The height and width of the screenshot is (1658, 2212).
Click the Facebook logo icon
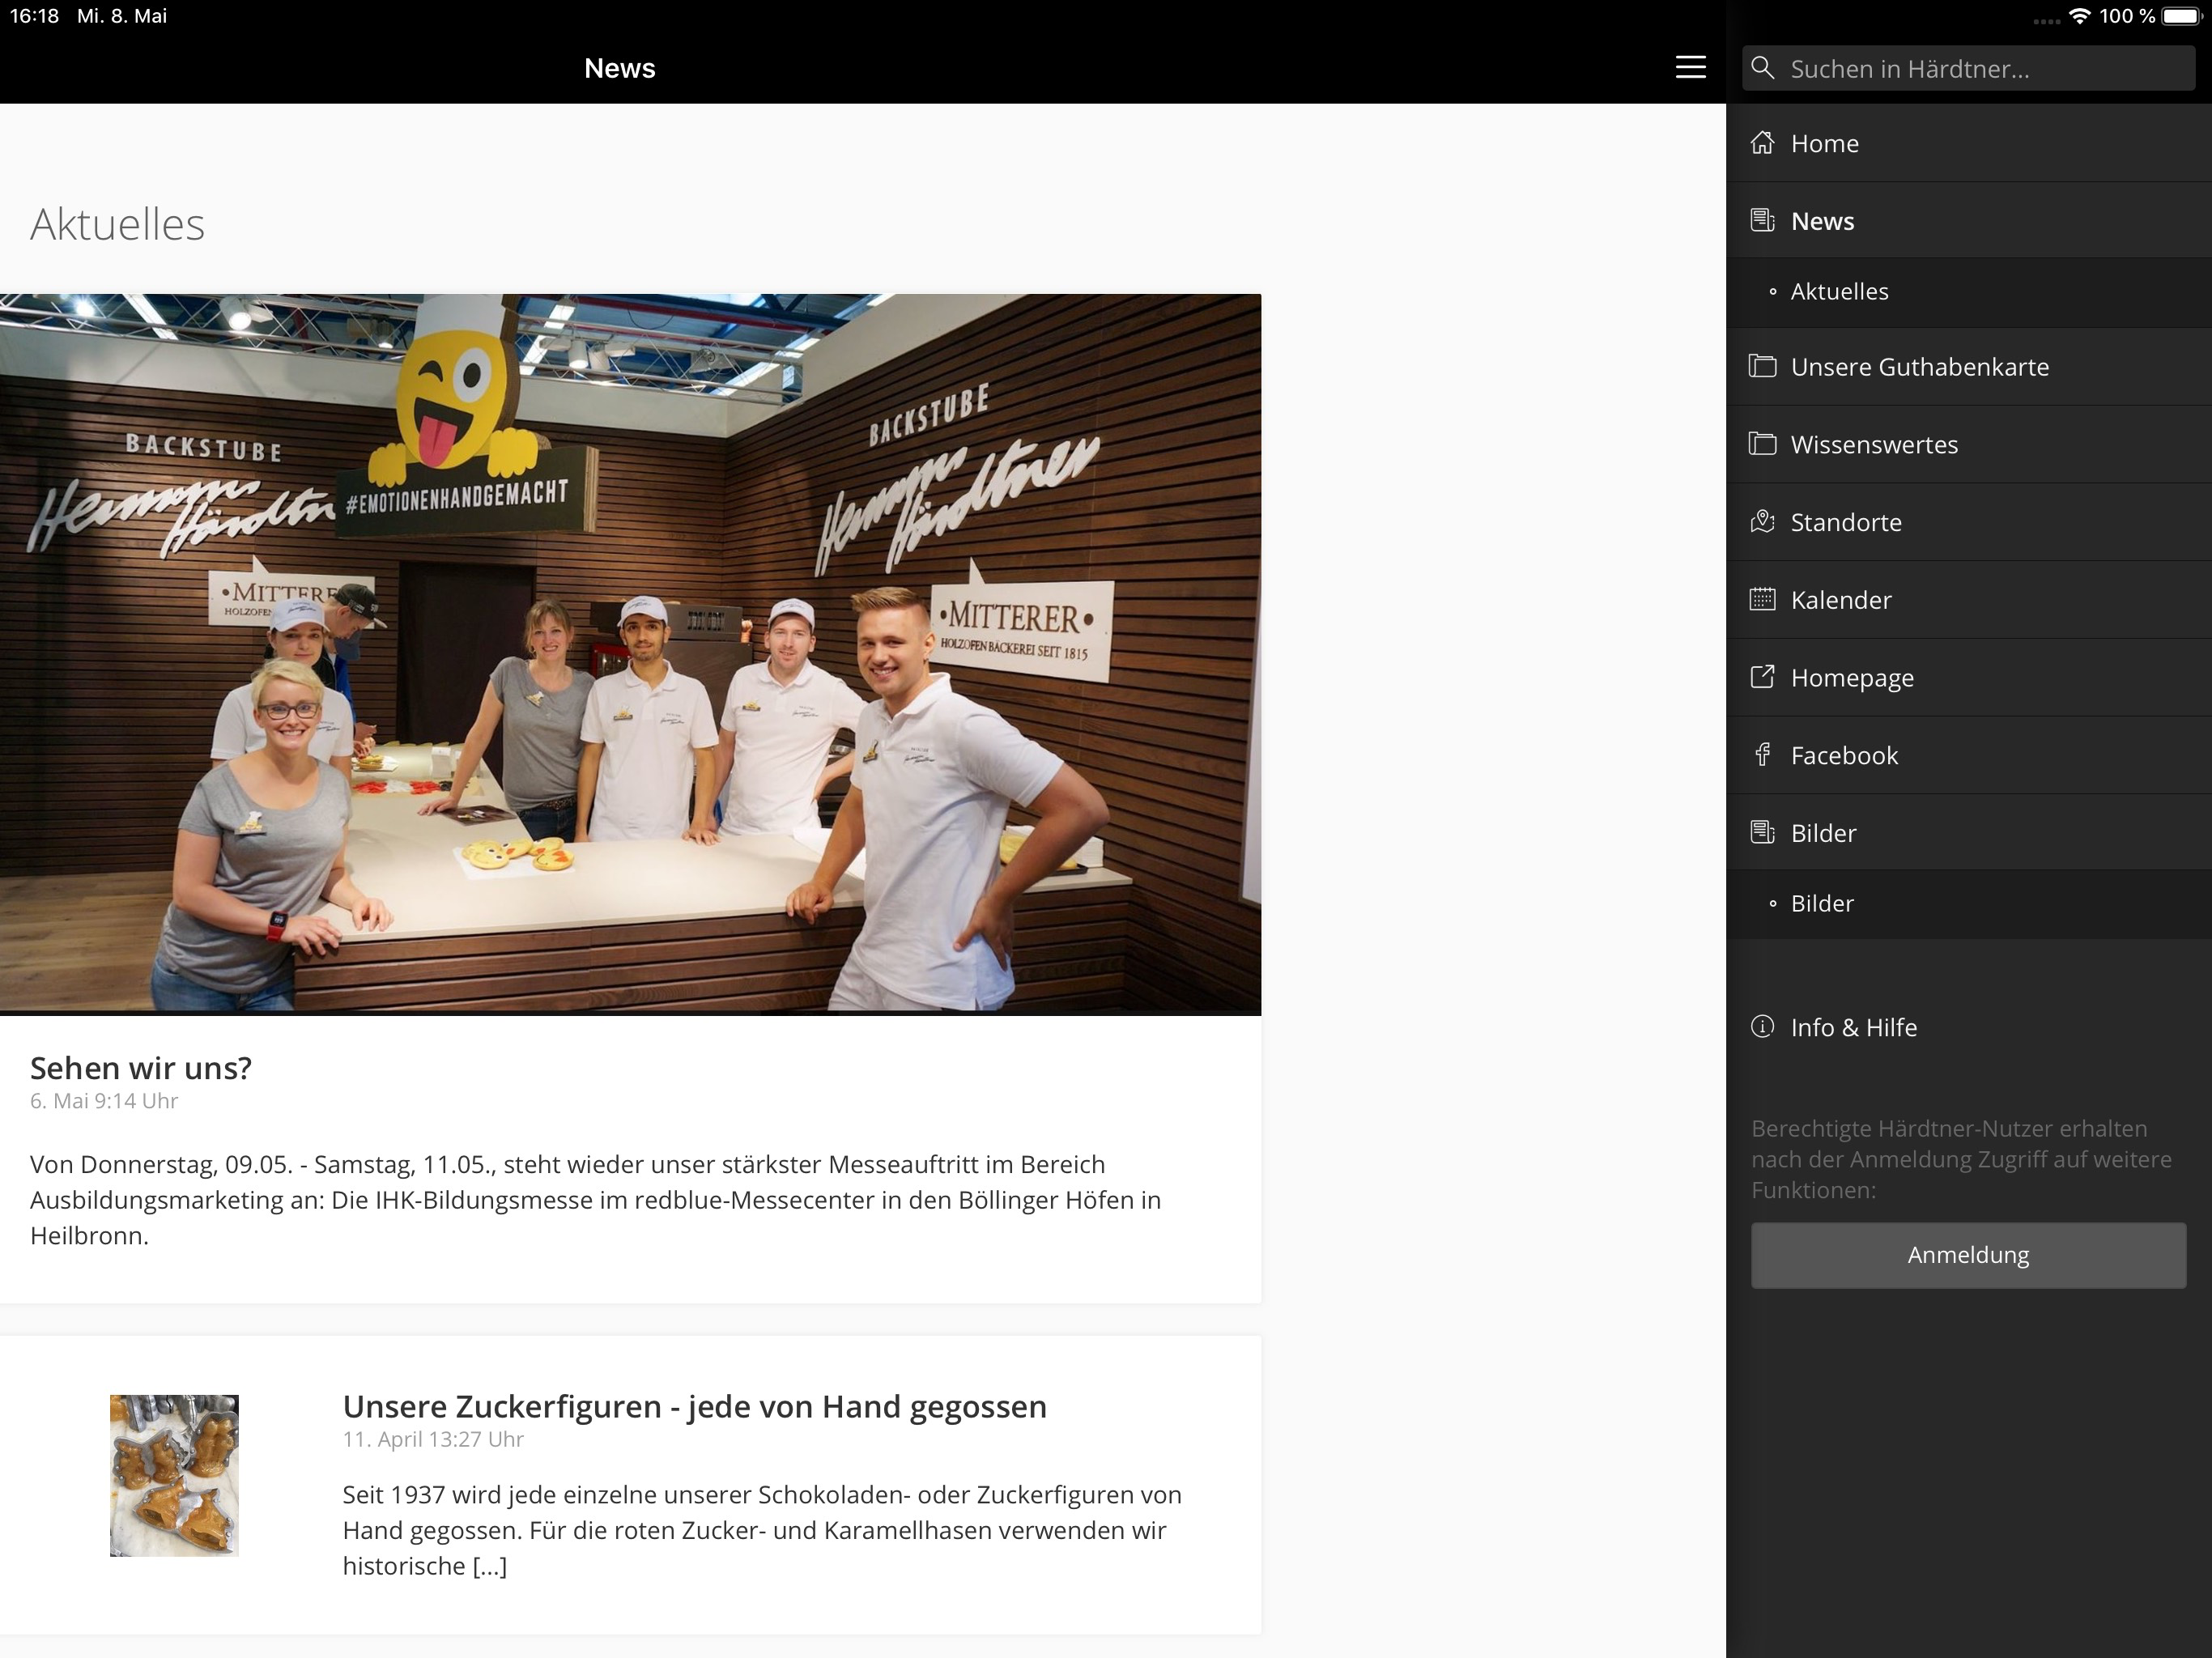point(1762,755)
